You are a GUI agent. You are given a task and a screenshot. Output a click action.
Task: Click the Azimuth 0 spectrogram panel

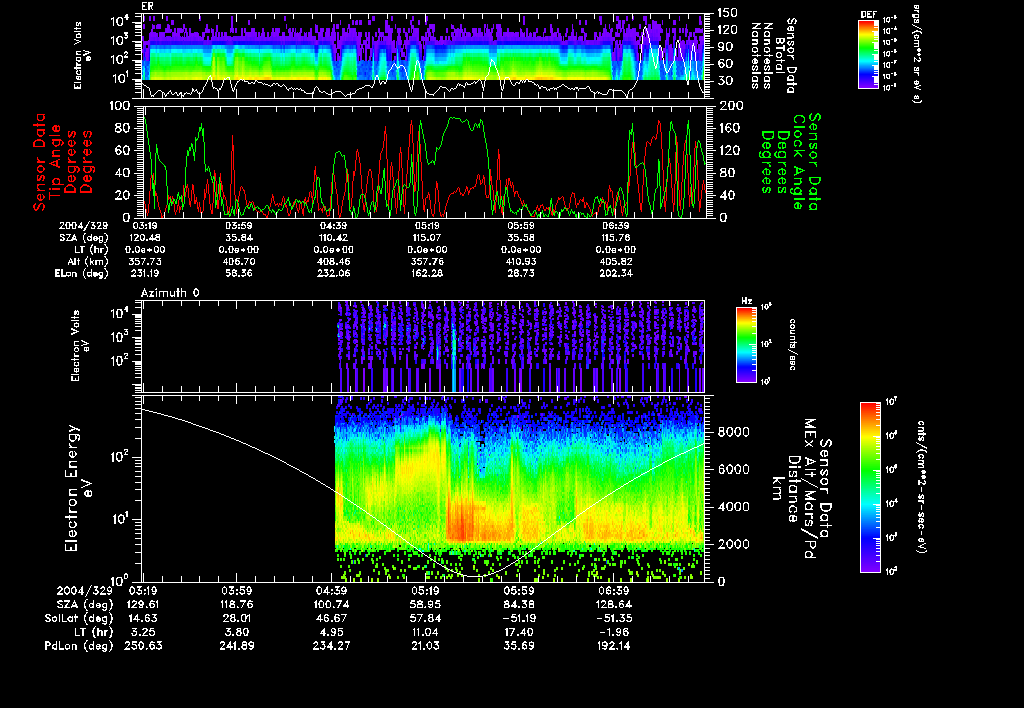pos(423,346)
